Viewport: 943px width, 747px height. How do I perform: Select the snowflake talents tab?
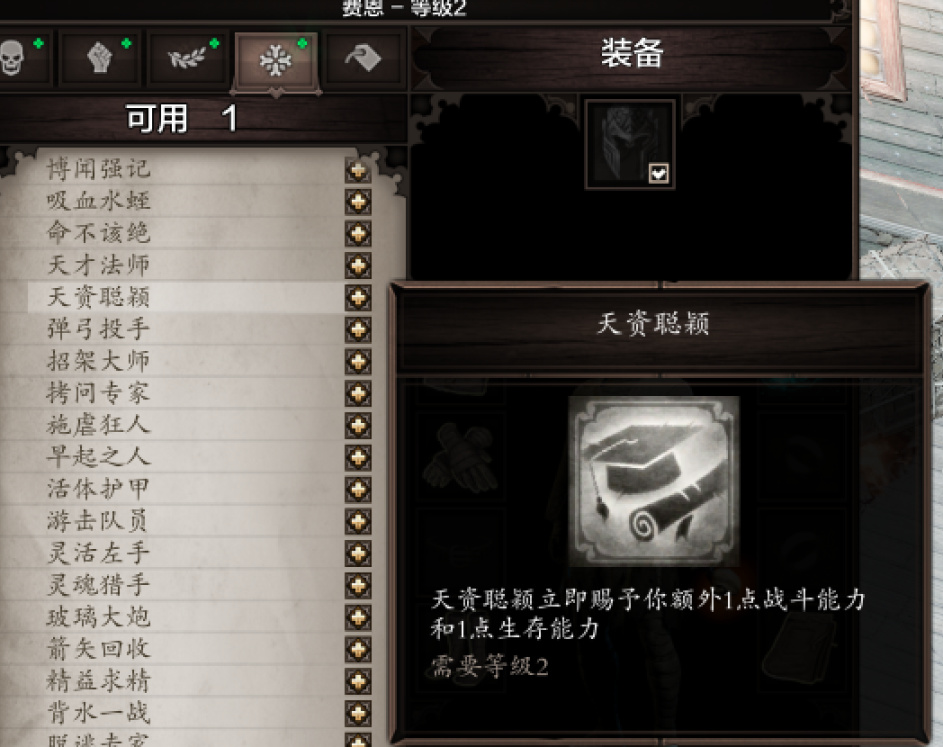(276, 60)
